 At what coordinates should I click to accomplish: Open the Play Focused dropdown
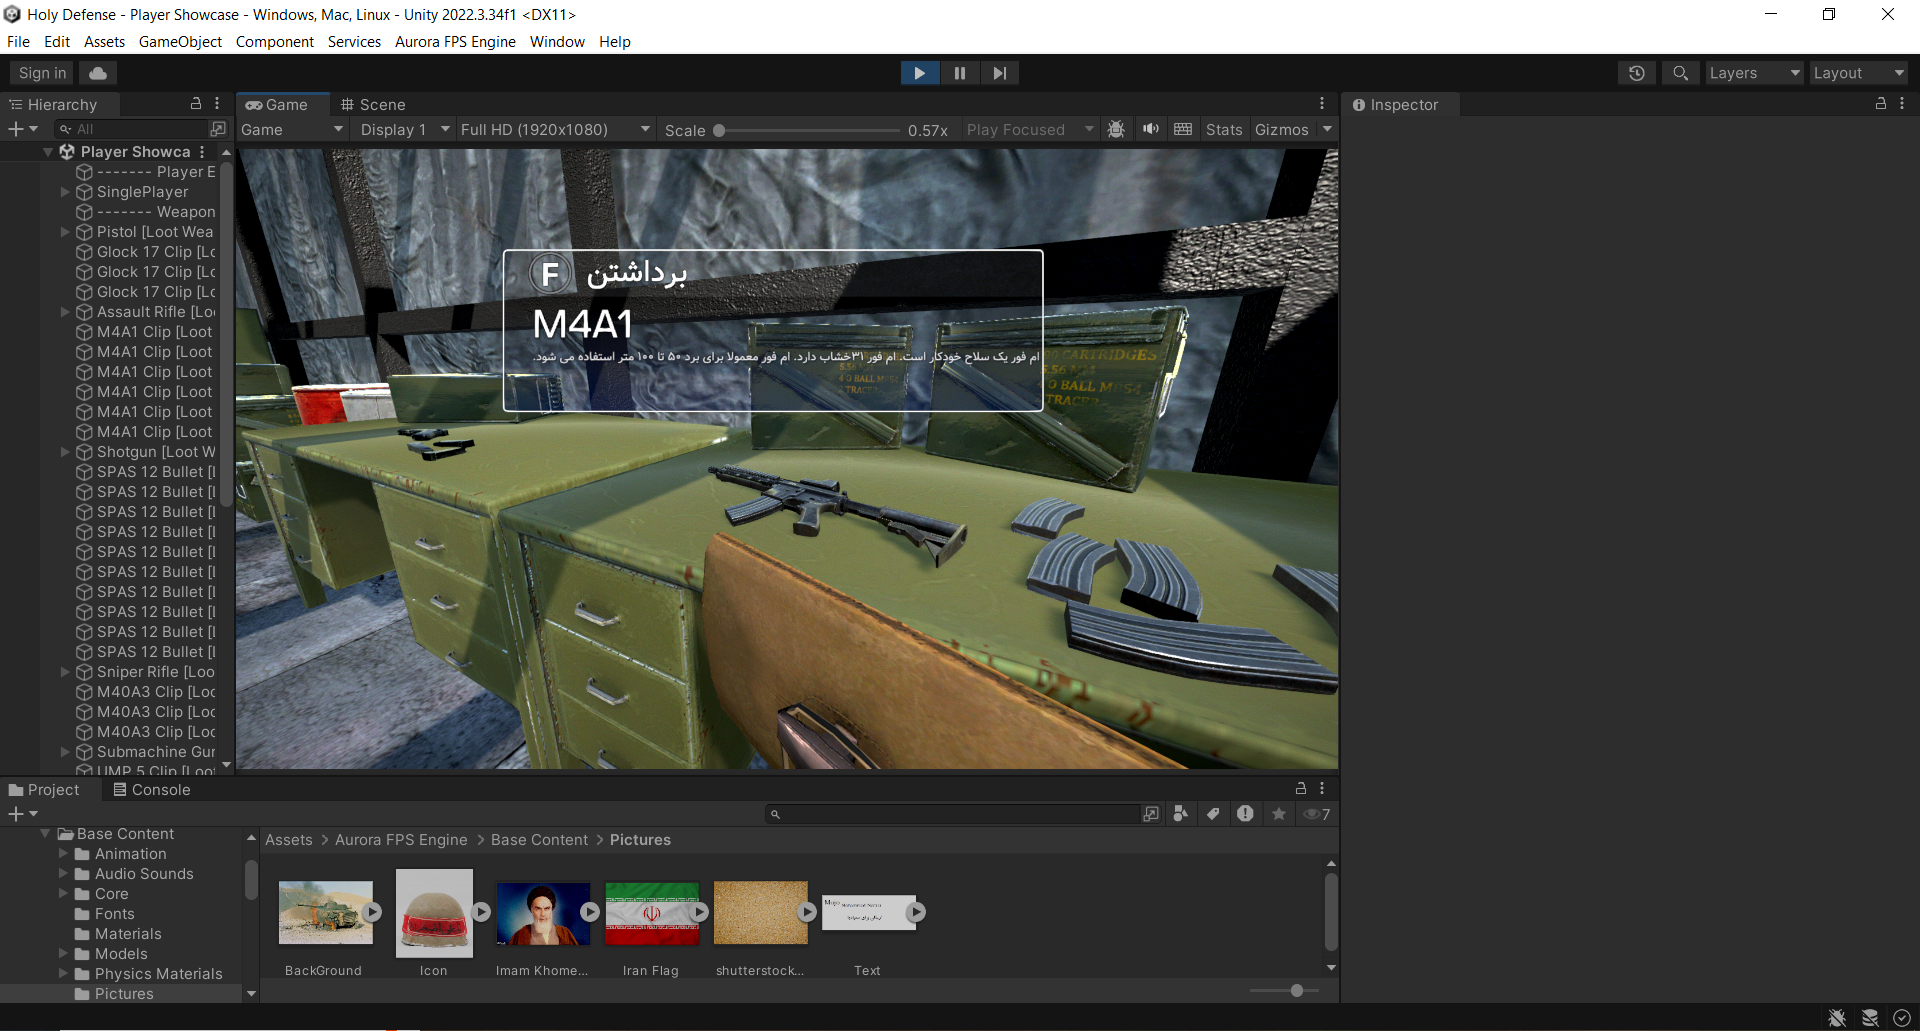tap(1030, 130)
